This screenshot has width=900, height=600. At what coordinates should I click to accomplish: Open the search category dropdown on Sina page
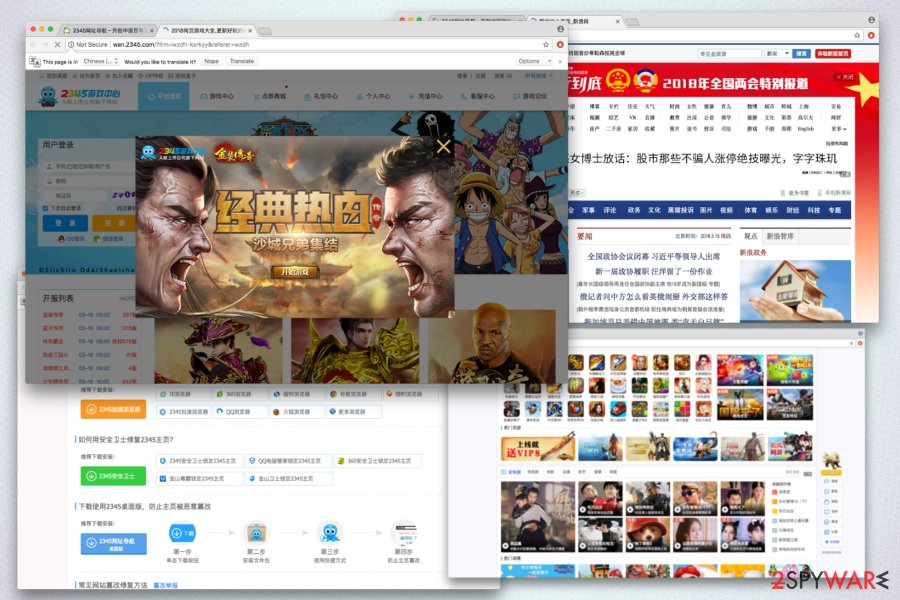(x=778, y=53)
